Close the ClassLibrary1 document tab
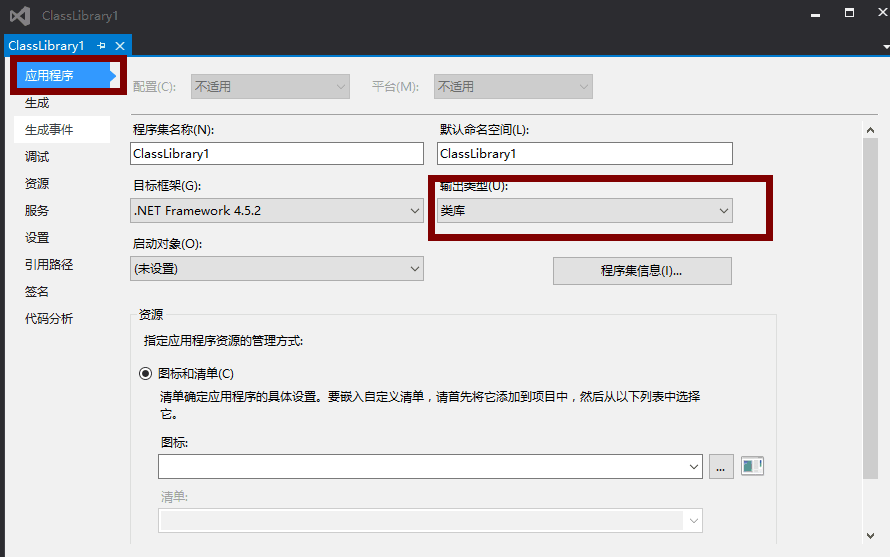890x557 pixels. point(120,45)
